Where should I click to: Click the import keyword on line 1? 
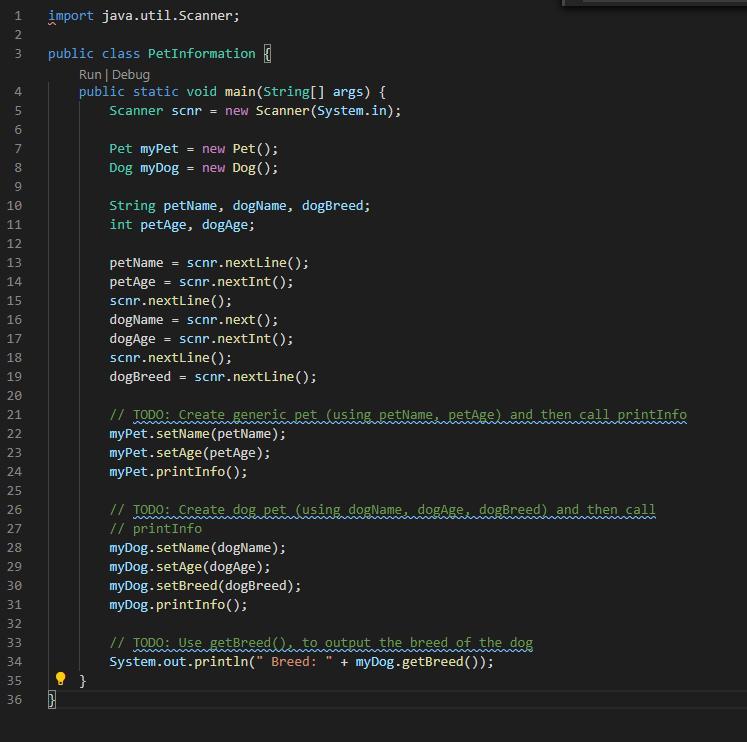click(70, 16)
